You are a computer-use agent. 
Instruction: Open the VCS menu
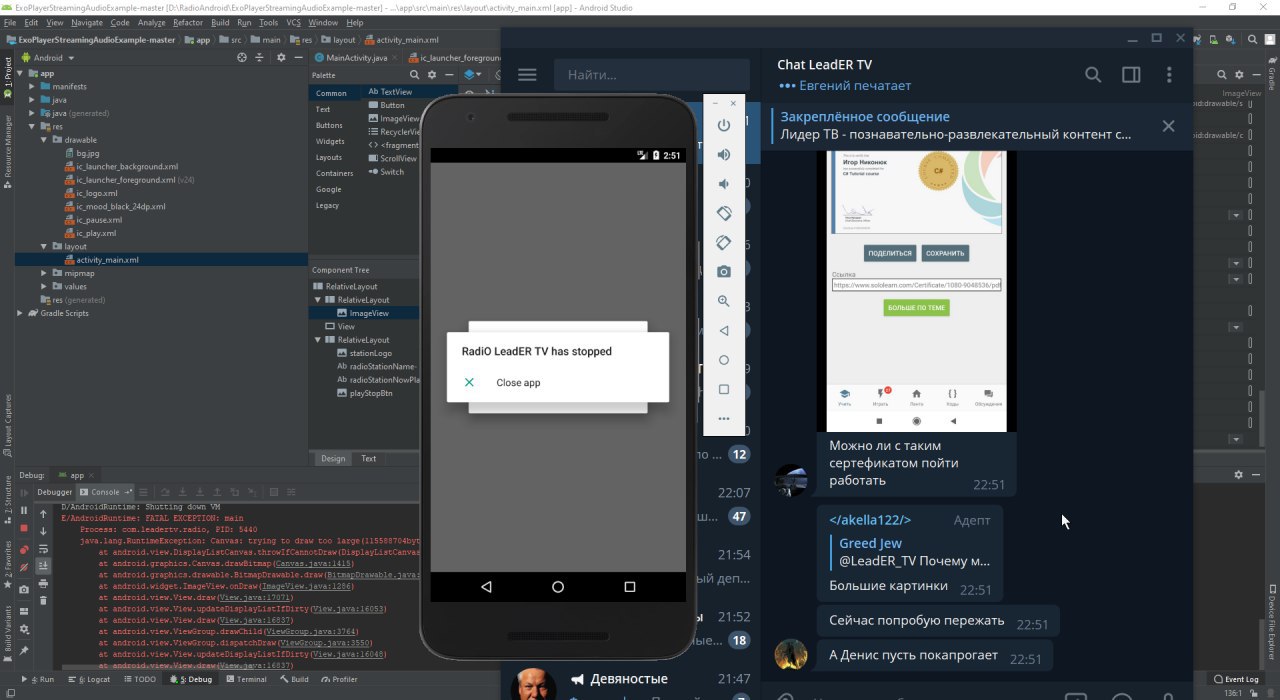click(293, 22)
